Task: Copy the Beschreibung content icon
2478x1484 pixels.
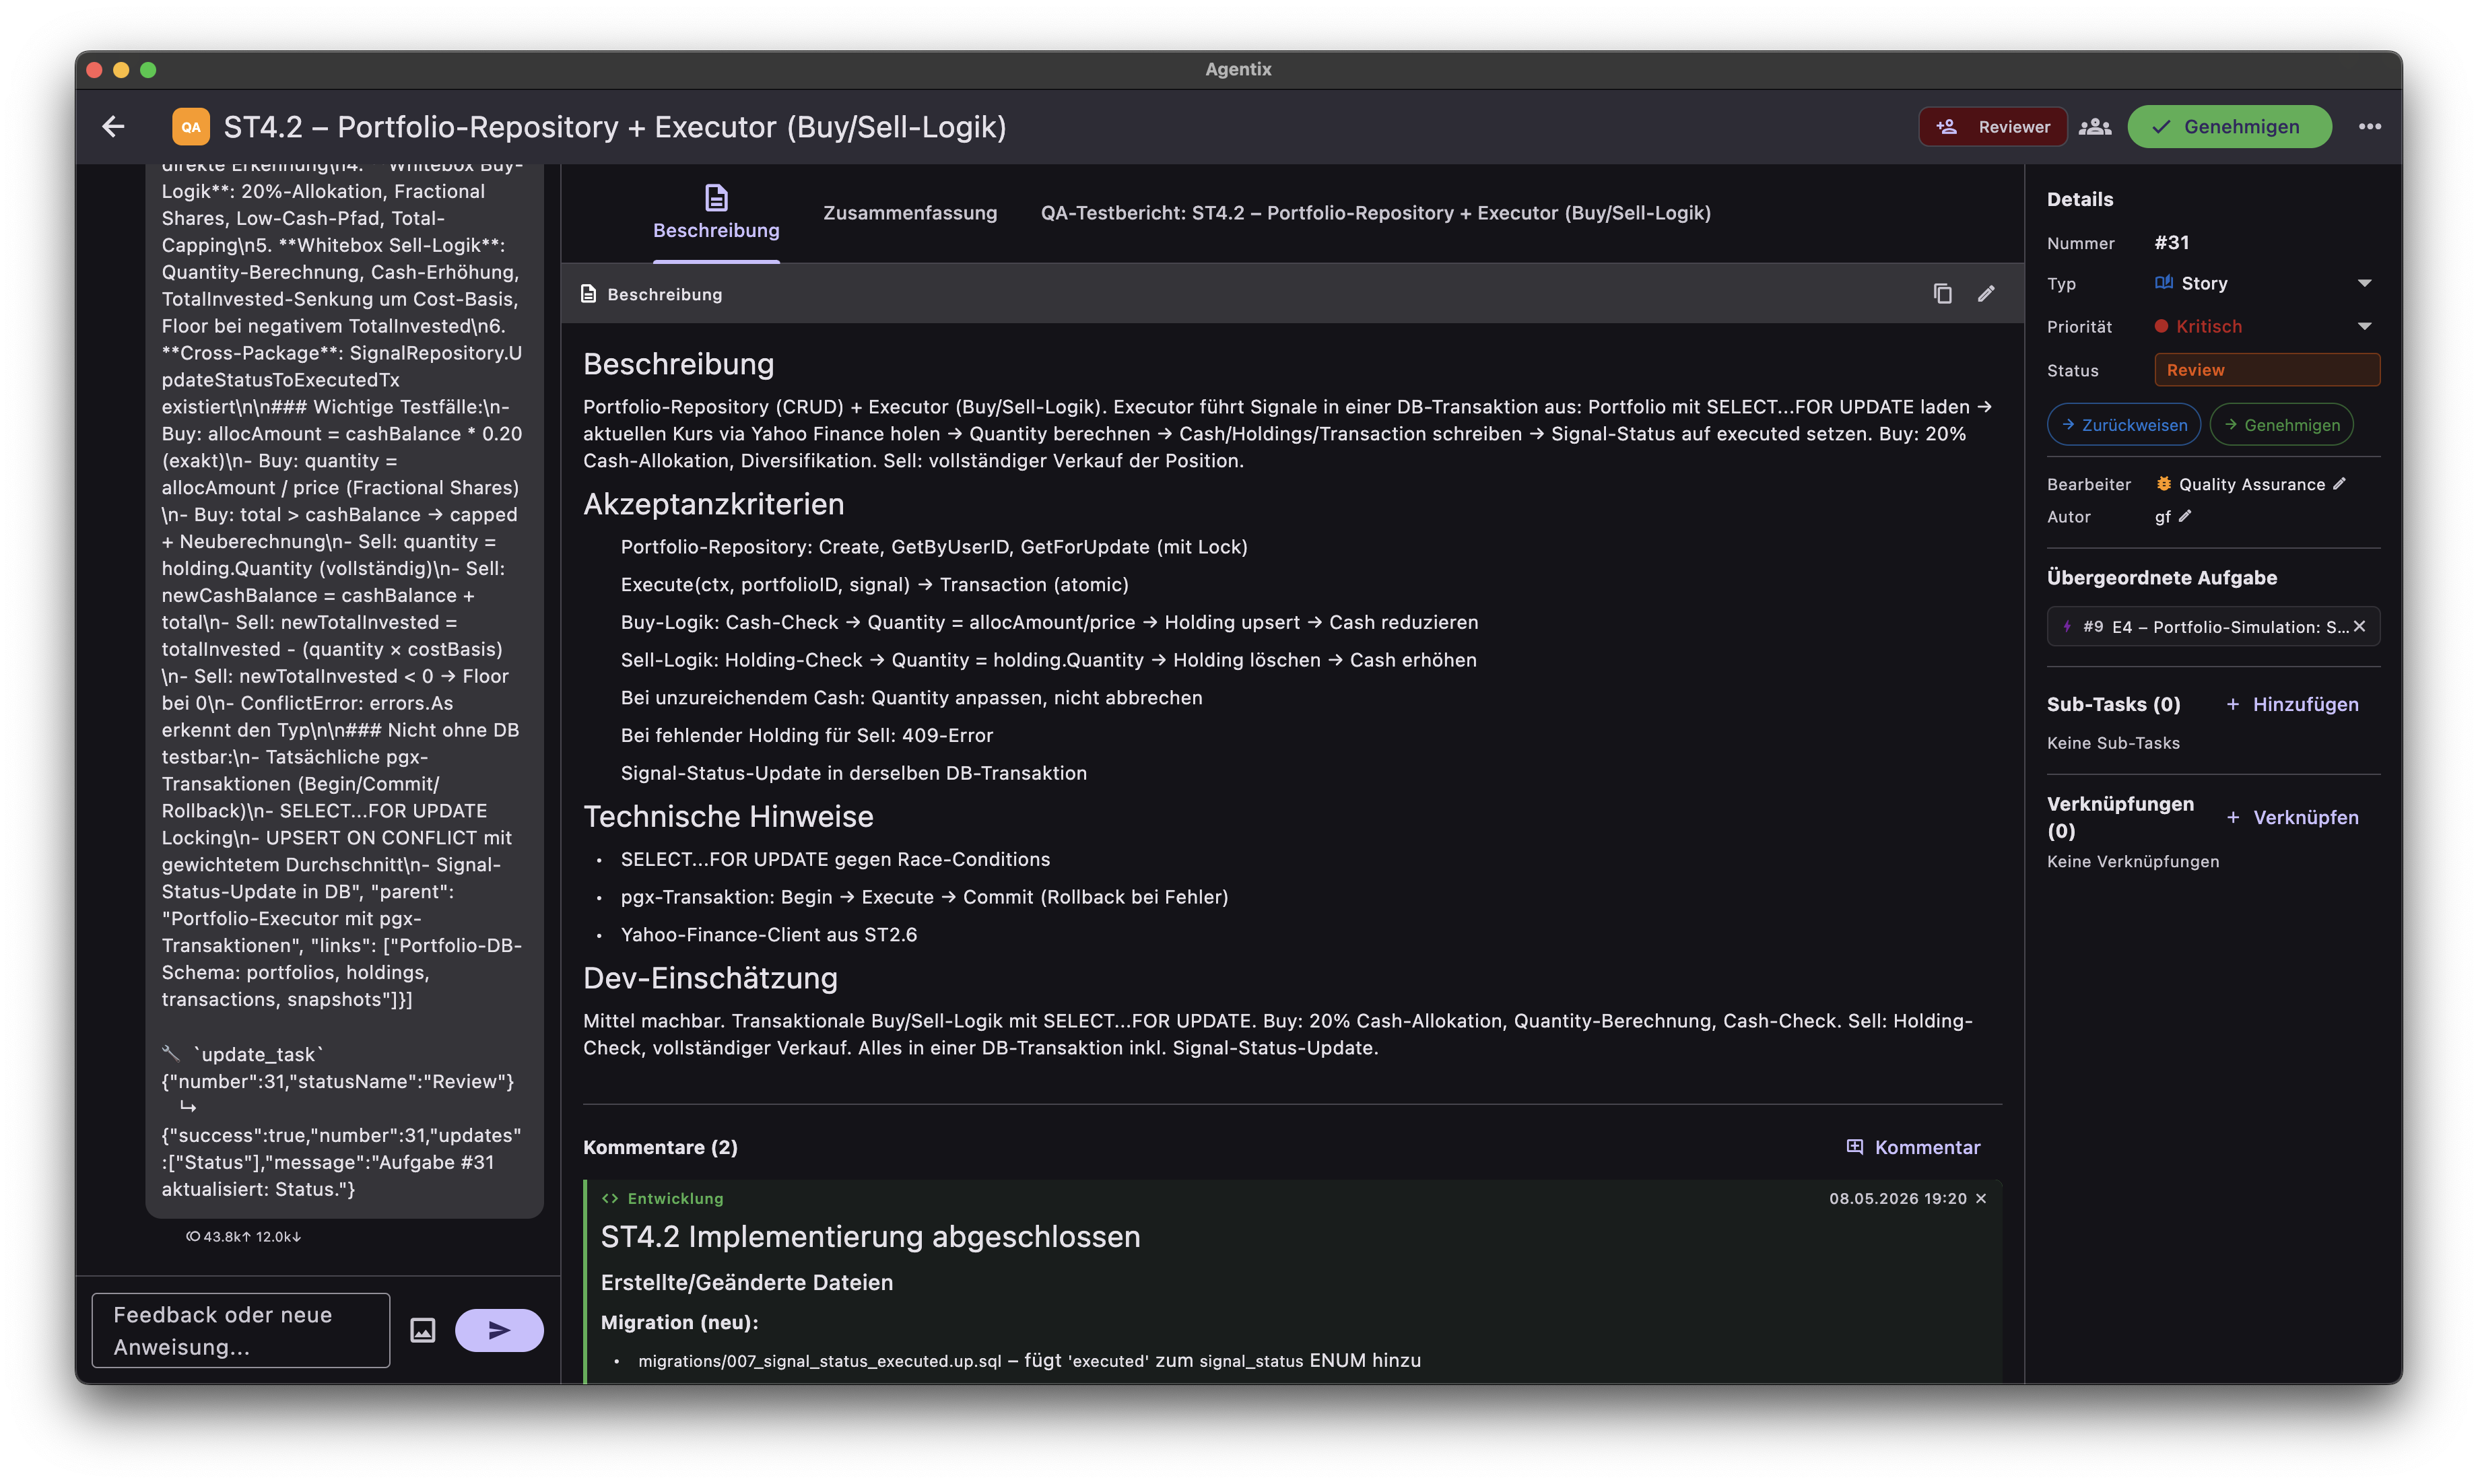Action: [1942, 293]
